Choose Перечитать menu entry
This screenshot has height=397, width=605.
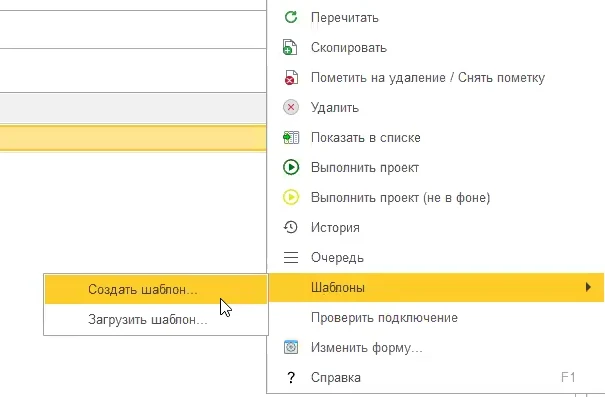pos(435,18)
